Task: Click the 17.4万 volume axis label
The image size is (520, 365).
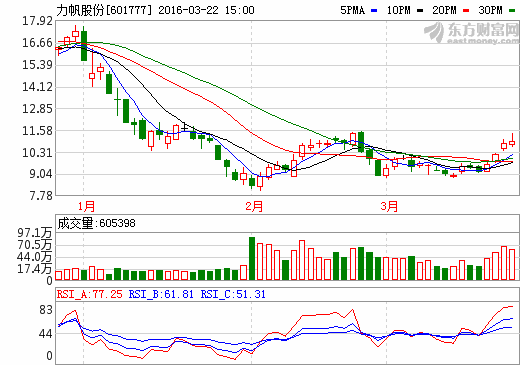Action: click(35, 269)
